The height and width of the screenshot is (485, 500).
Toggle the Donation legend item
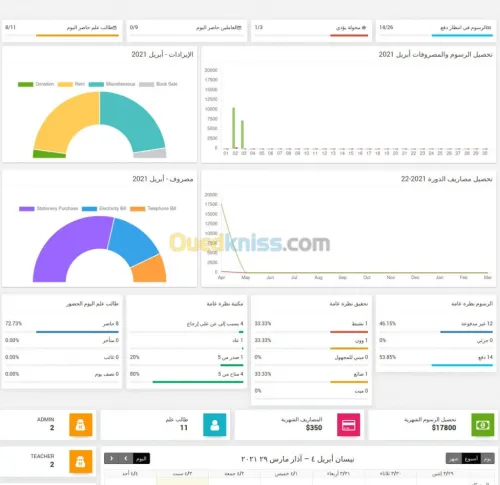click(x=36, y=84)
